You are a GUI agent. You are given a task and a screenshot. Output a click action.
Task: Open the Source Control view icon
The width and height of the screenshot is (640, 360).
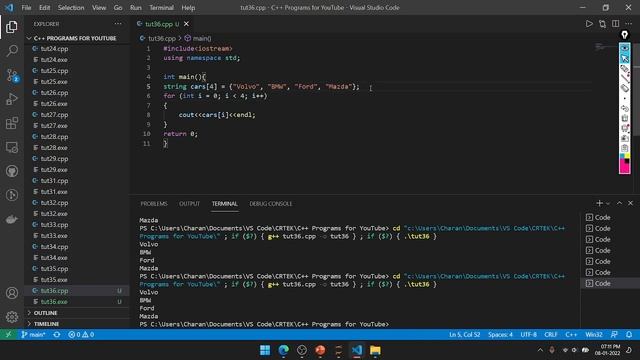coord(12,75)
